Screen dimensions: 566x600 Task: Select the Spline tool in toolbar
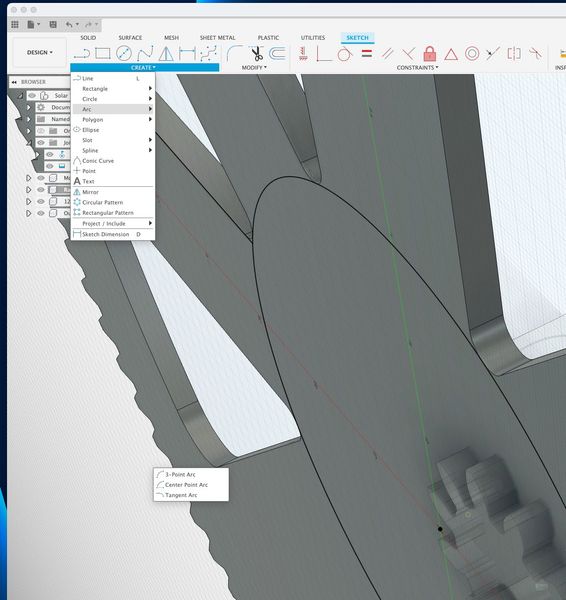click(x=145, y=54)
